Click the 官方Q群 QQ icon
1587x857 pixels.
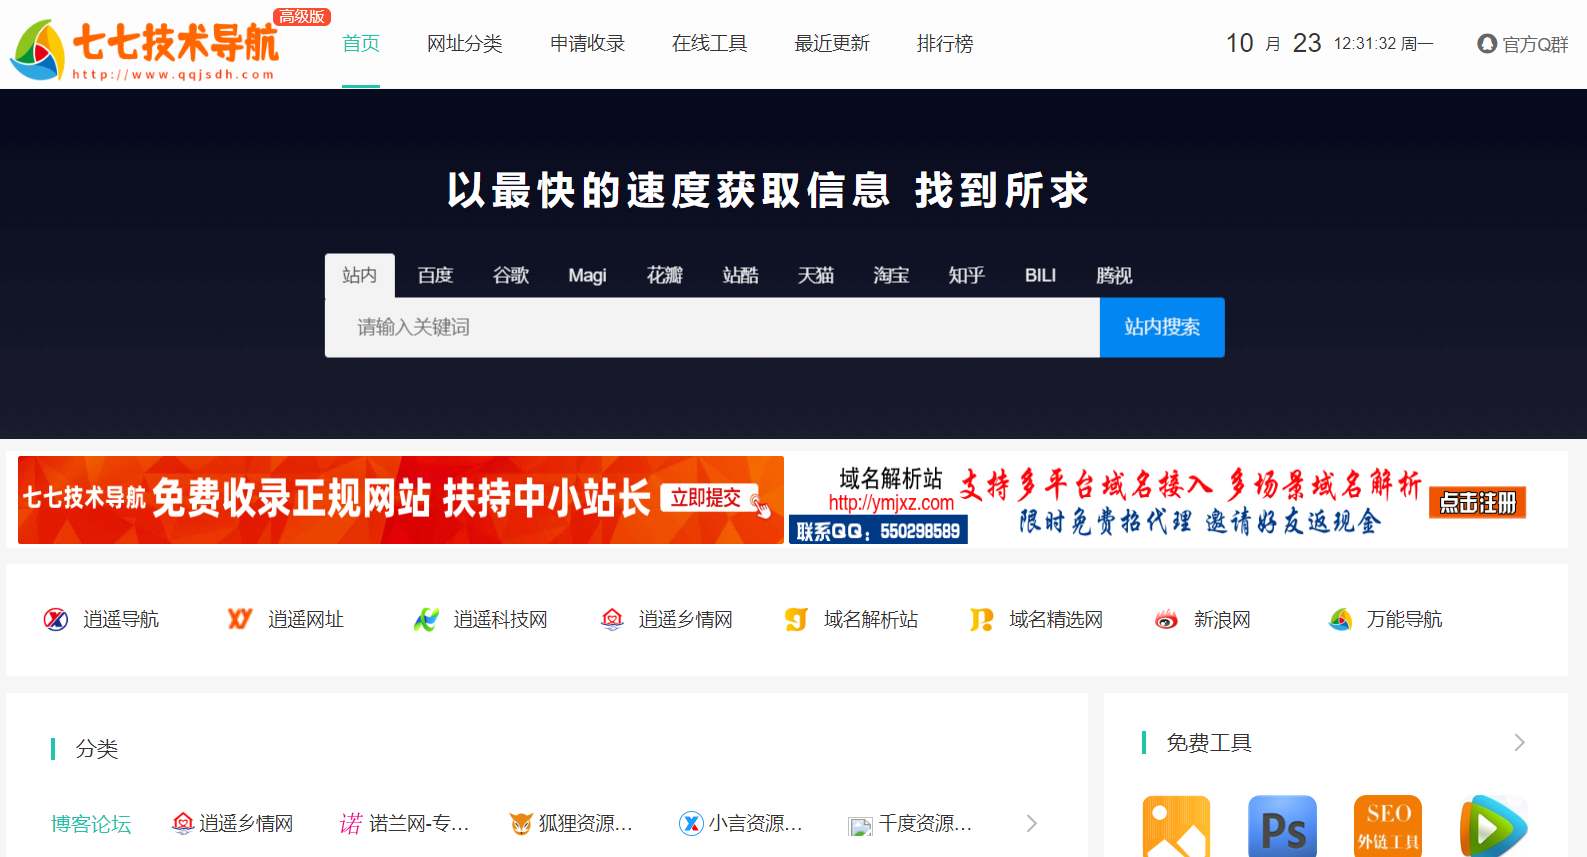[x=1487, y=44]
